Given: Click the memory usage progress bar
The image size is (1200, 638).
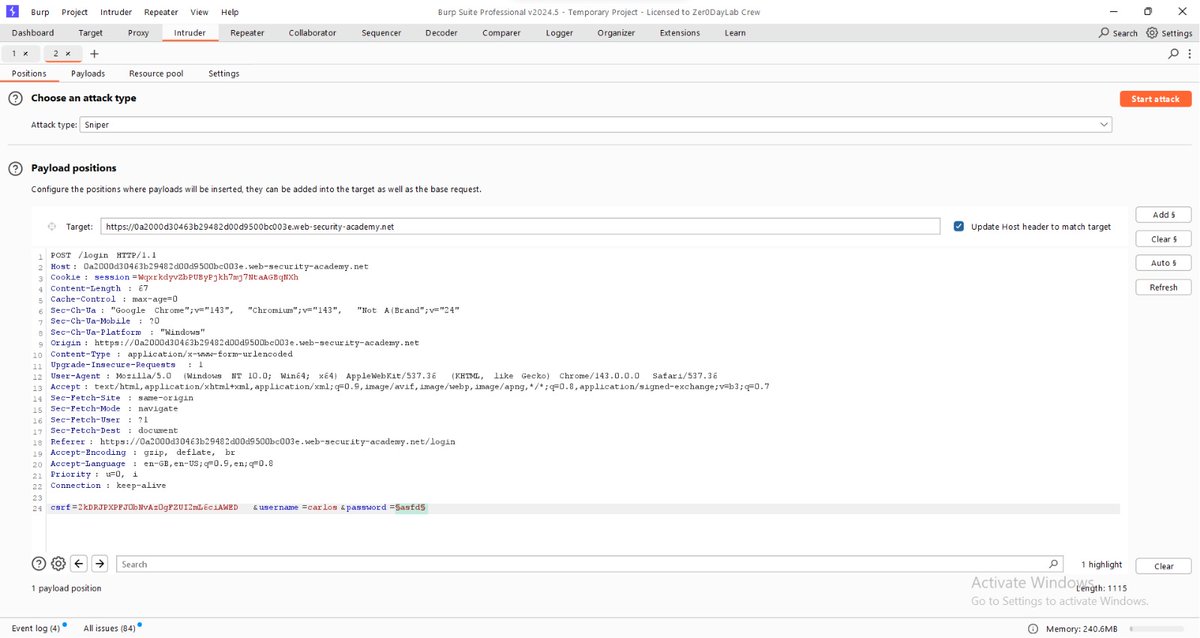Looking at the screenshot, I should point(1156,629).
